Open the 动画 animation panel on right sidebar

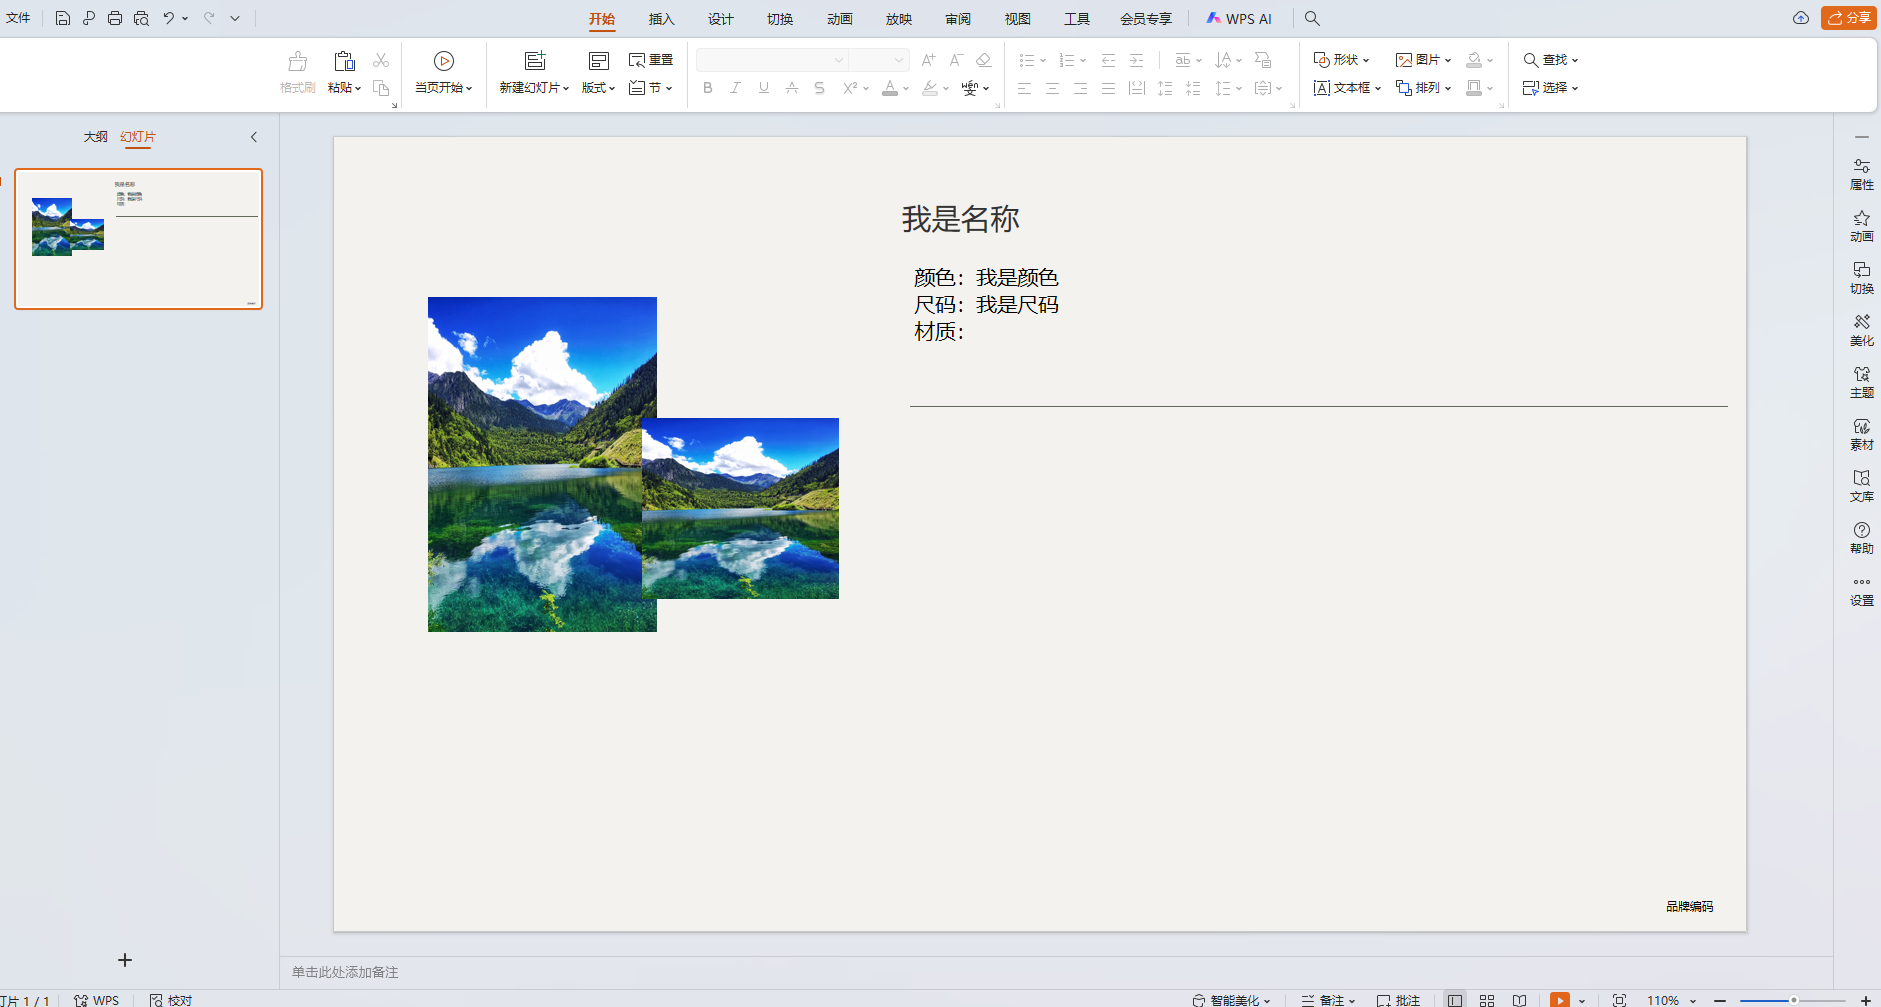tap(1862, 226)
